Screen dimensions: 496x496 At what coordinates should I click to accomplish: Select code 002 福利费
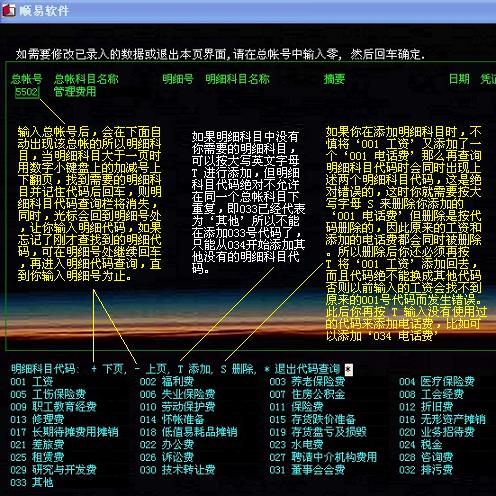(x=167, y=382)
